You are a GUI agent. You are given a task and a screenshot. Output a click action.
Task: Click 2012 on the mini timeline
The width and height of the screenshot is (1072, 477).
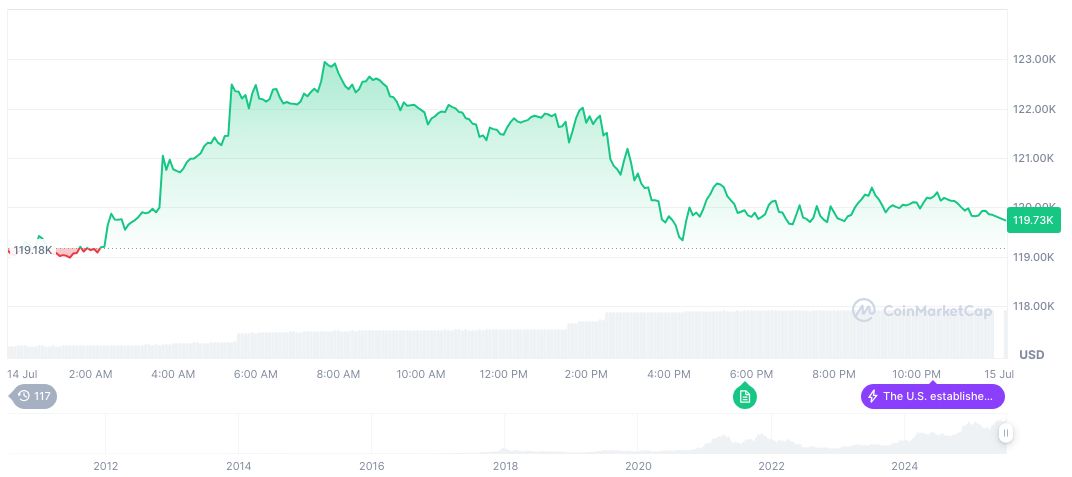click(105, 466)
